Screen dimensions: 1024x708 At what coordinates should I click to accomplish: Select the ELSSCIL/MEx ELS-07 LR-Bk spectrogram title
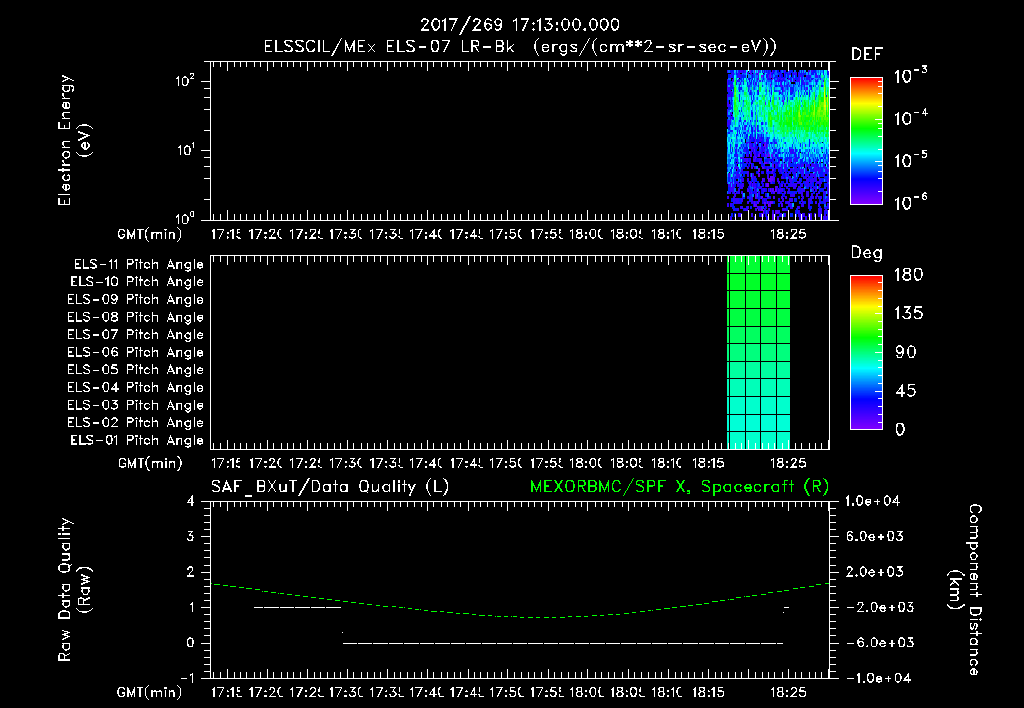click(520, 47)
